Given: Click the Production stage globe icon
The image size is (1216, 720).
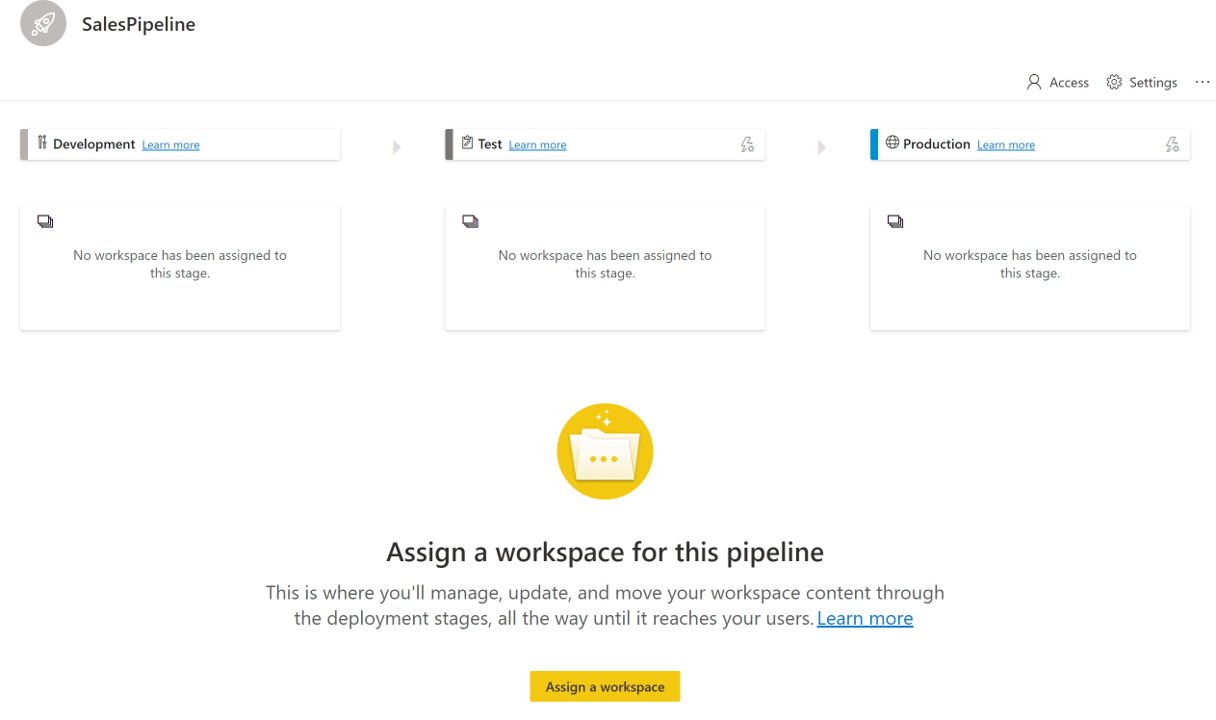Looking at the screenshot, I should (892, 143).
